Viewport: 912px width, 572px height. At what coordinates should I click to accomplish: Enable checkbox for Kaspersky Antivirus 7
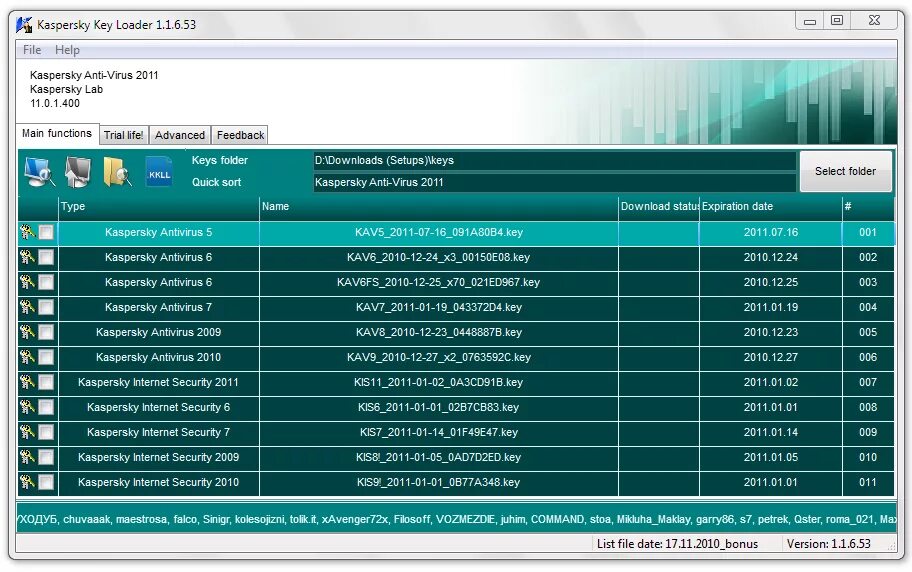click(46, 307)
